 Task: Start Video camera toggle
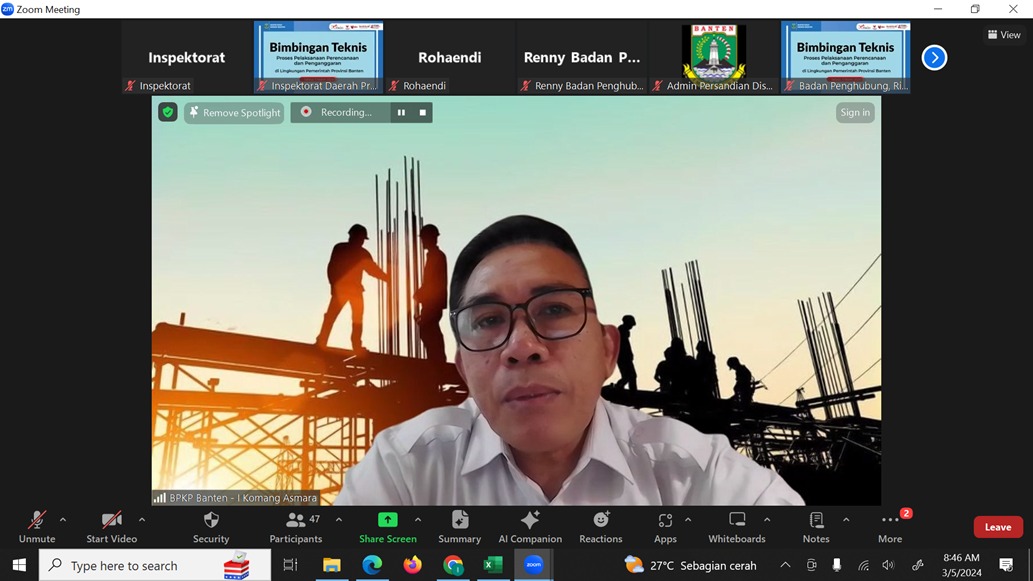coord(111,527)
